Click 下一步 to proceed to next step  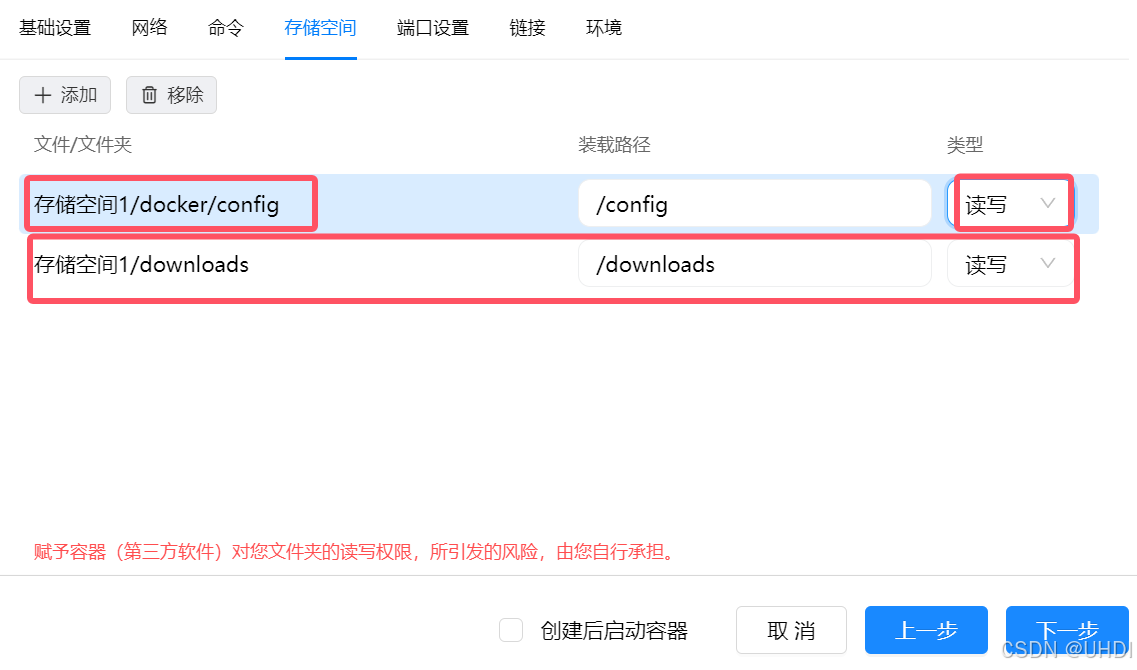(1067, 630)
